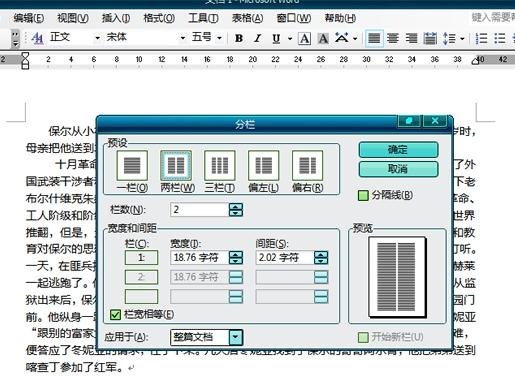Uncheck the 栏宽相等 equal width checkbox
The height and width of the screenshot is (378, 515).
pos(115,315)
